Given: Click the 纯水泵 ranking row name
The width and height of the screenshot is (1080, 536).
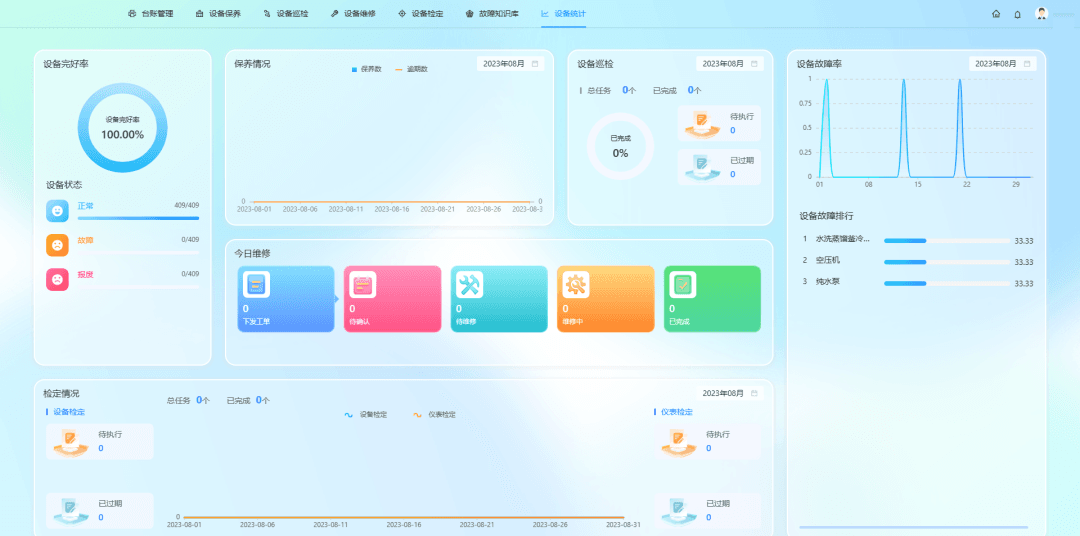Looking at the screenshot, I should click(827, 282).
